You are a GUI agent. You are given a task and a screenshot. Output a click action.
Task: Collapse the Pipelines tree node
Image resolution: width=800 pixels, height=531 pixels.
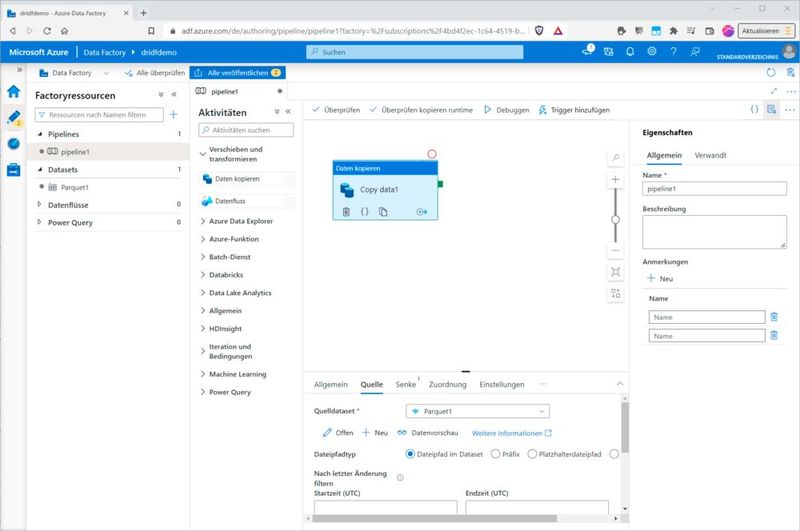(x=40, y=134)
